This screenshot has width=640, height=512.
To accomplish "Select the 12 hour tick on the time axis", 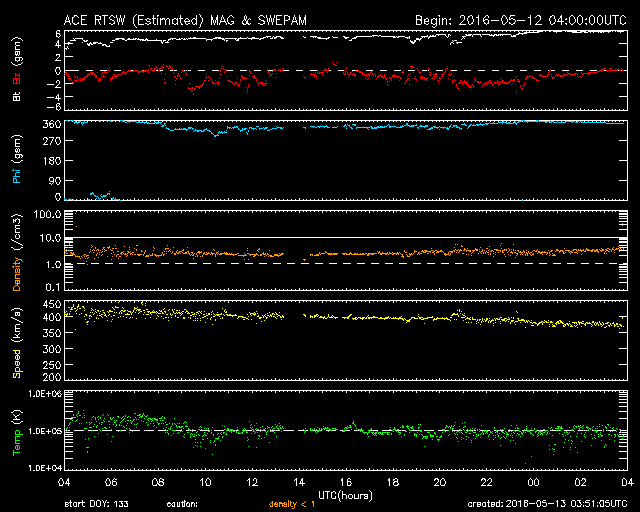I will [x=253, y=482].
